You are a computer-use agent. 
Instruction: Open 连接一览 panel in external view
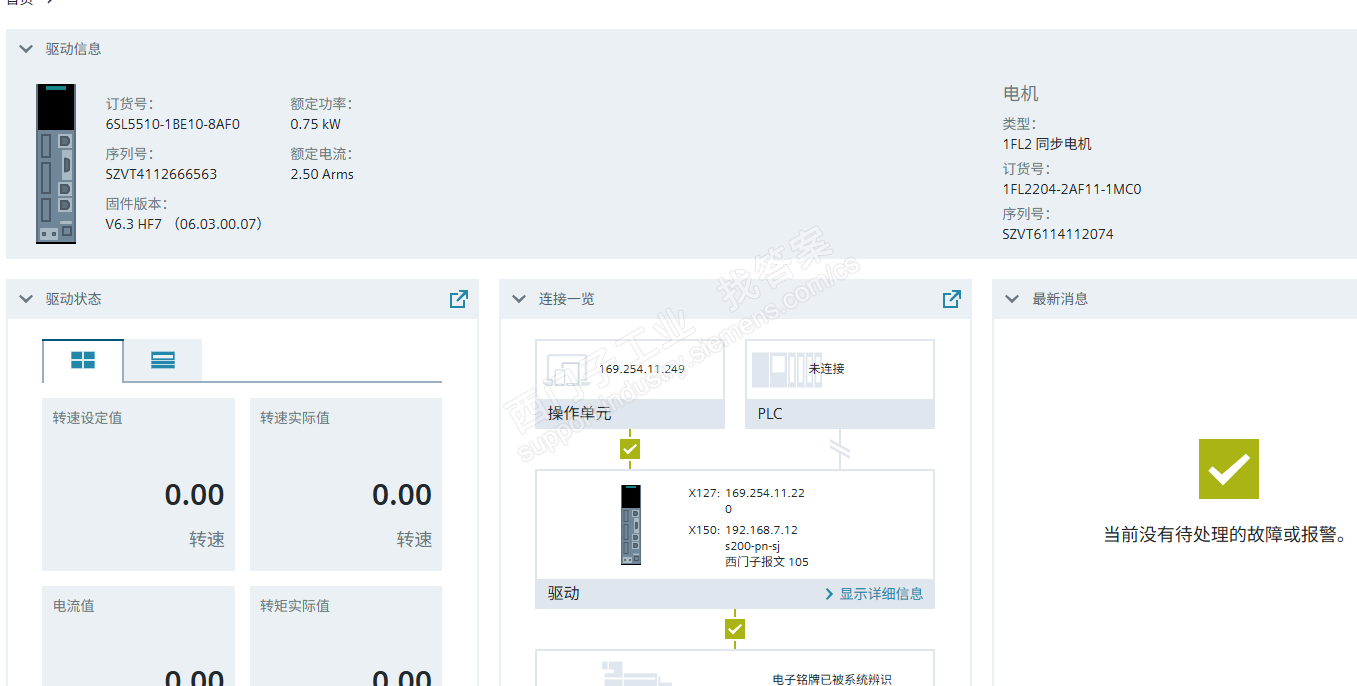pos(951,299)
